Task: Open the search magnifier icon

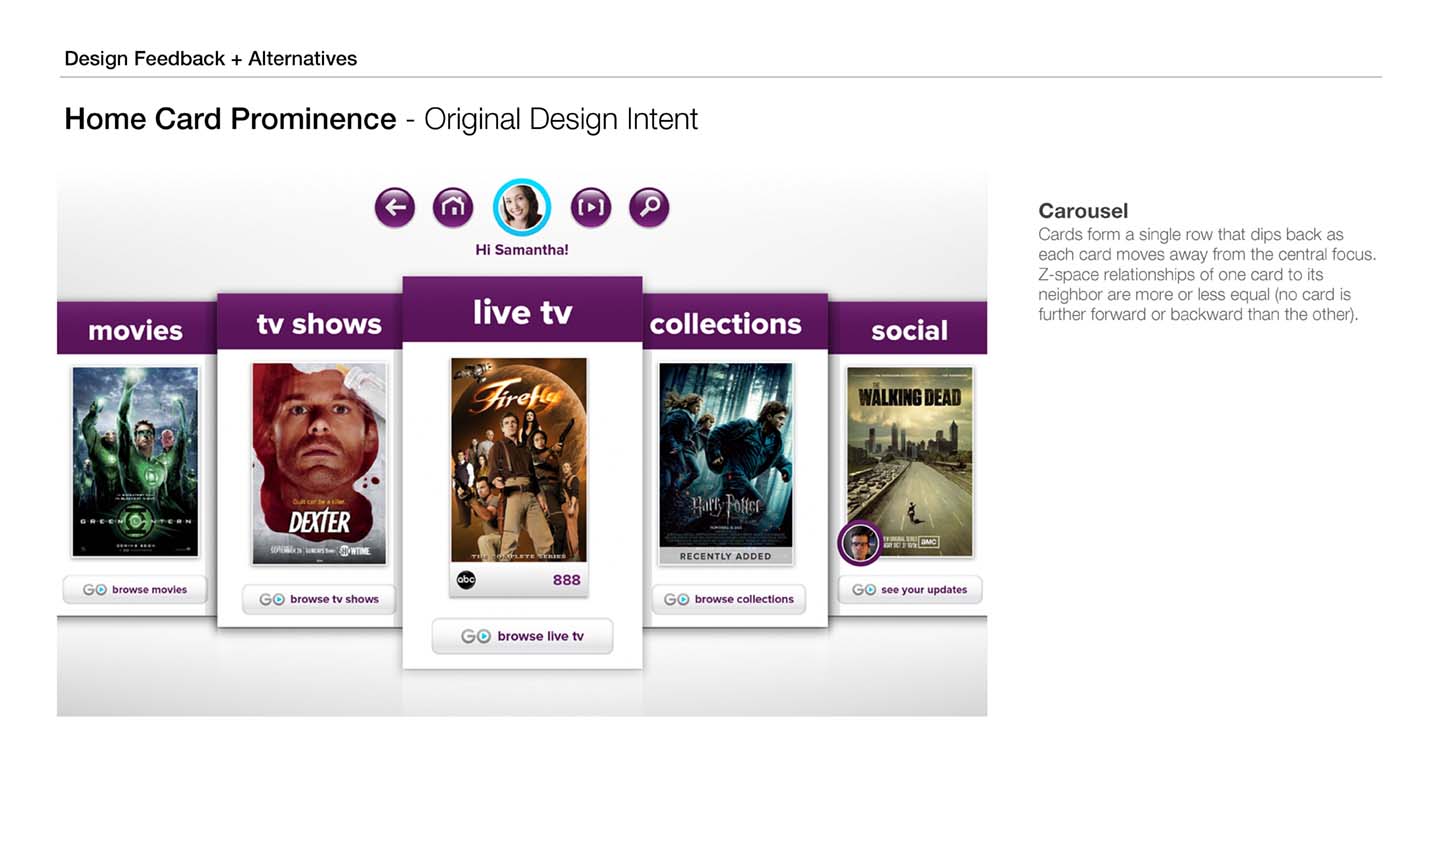Action: [649, 207]
